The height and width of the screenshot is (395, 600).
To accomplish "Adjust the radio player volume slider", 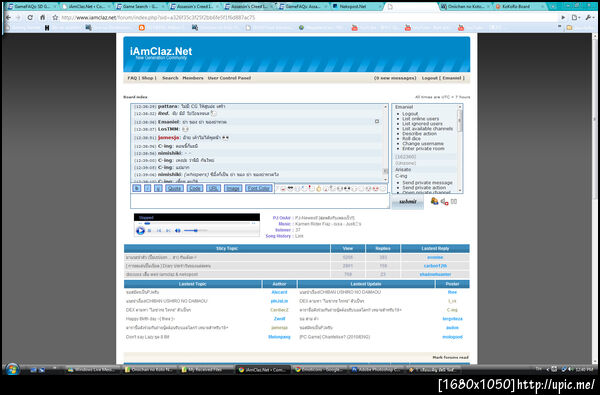I will [196, 230].
